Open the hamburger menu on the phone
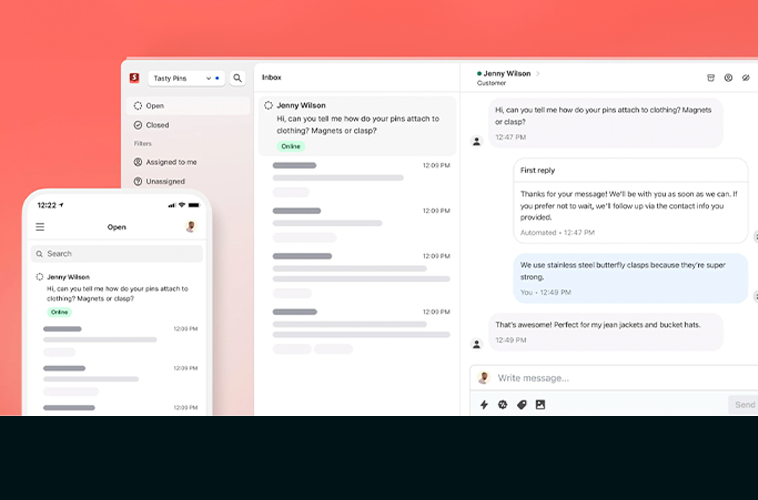Viewport: 758px width, 500px height. point(40,227)
